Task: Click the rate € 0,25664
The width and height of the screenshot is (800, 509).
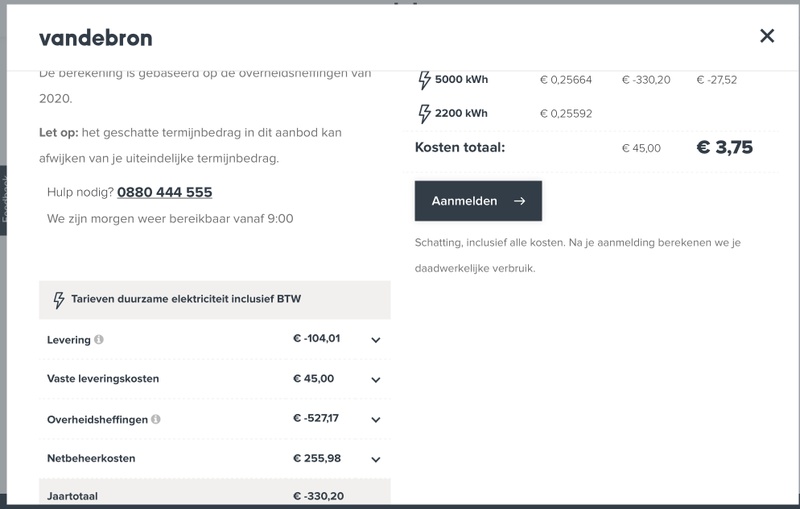Action: pyautogui.click(x=566, y=80)
